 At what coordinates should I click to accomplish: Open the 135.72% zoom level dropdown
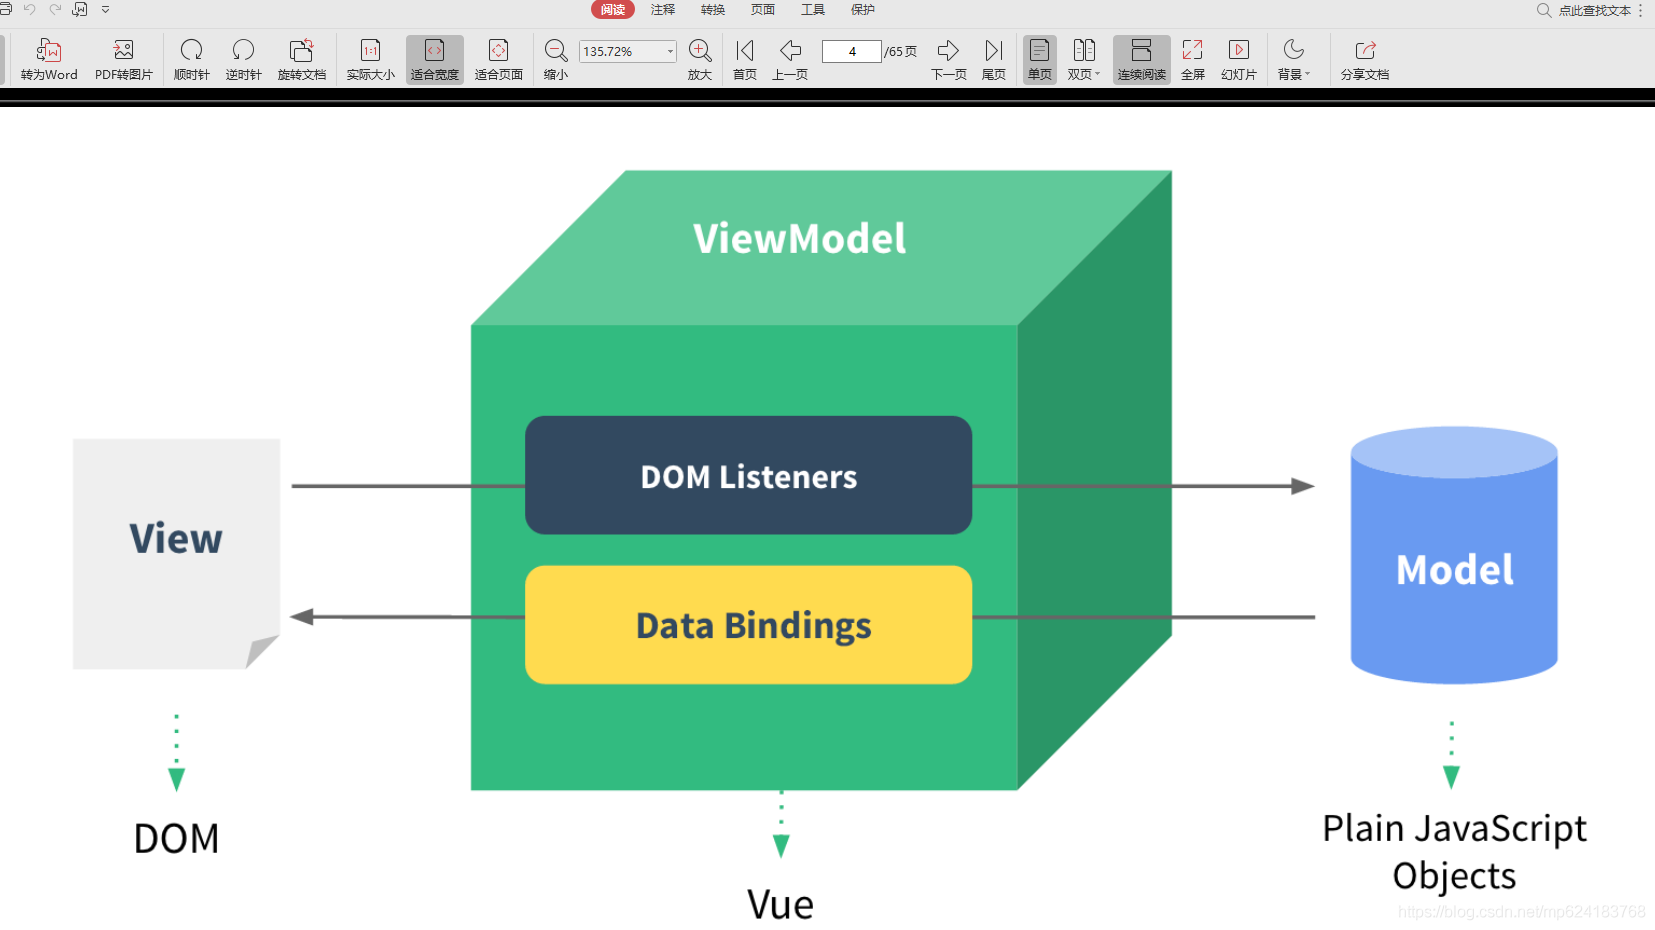pos(628,51)
